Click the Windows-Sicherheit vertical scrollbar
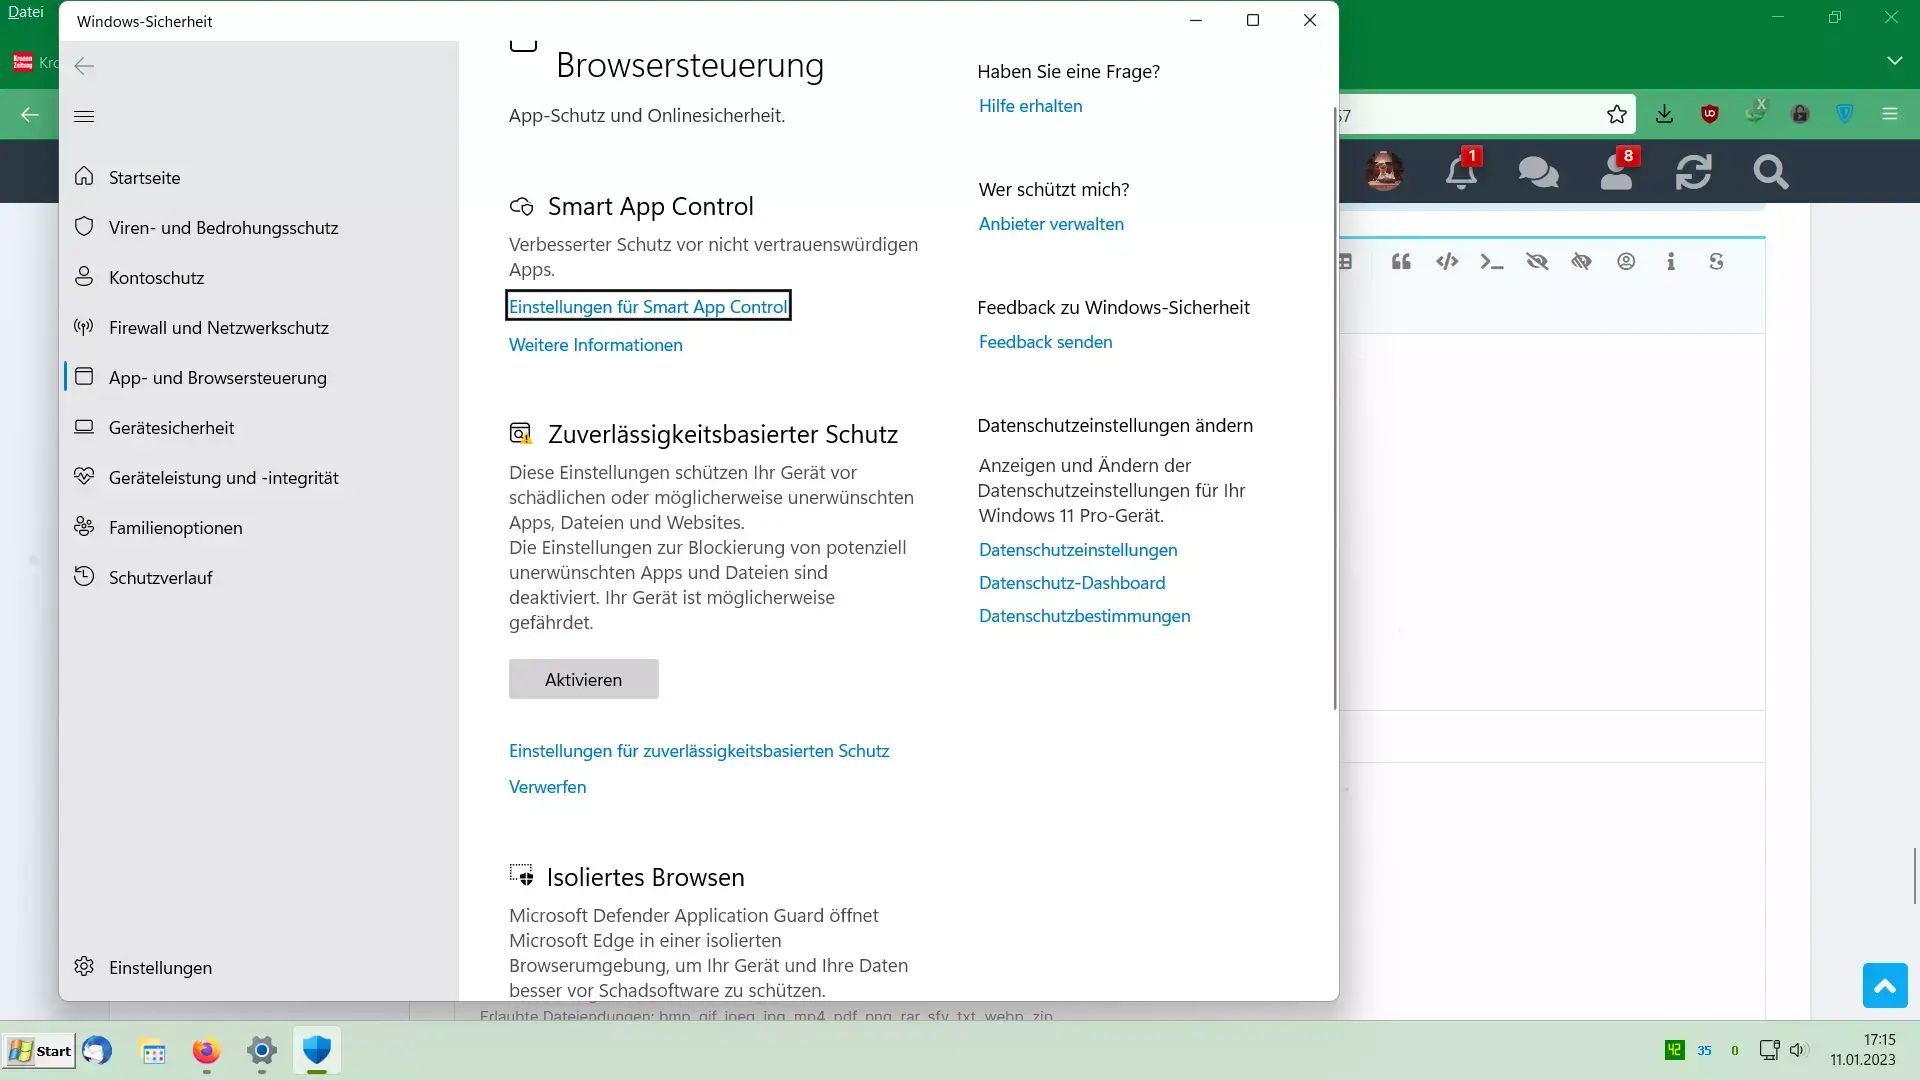This screenshot has height=1080, width=1920. (x=1334, y=410)
